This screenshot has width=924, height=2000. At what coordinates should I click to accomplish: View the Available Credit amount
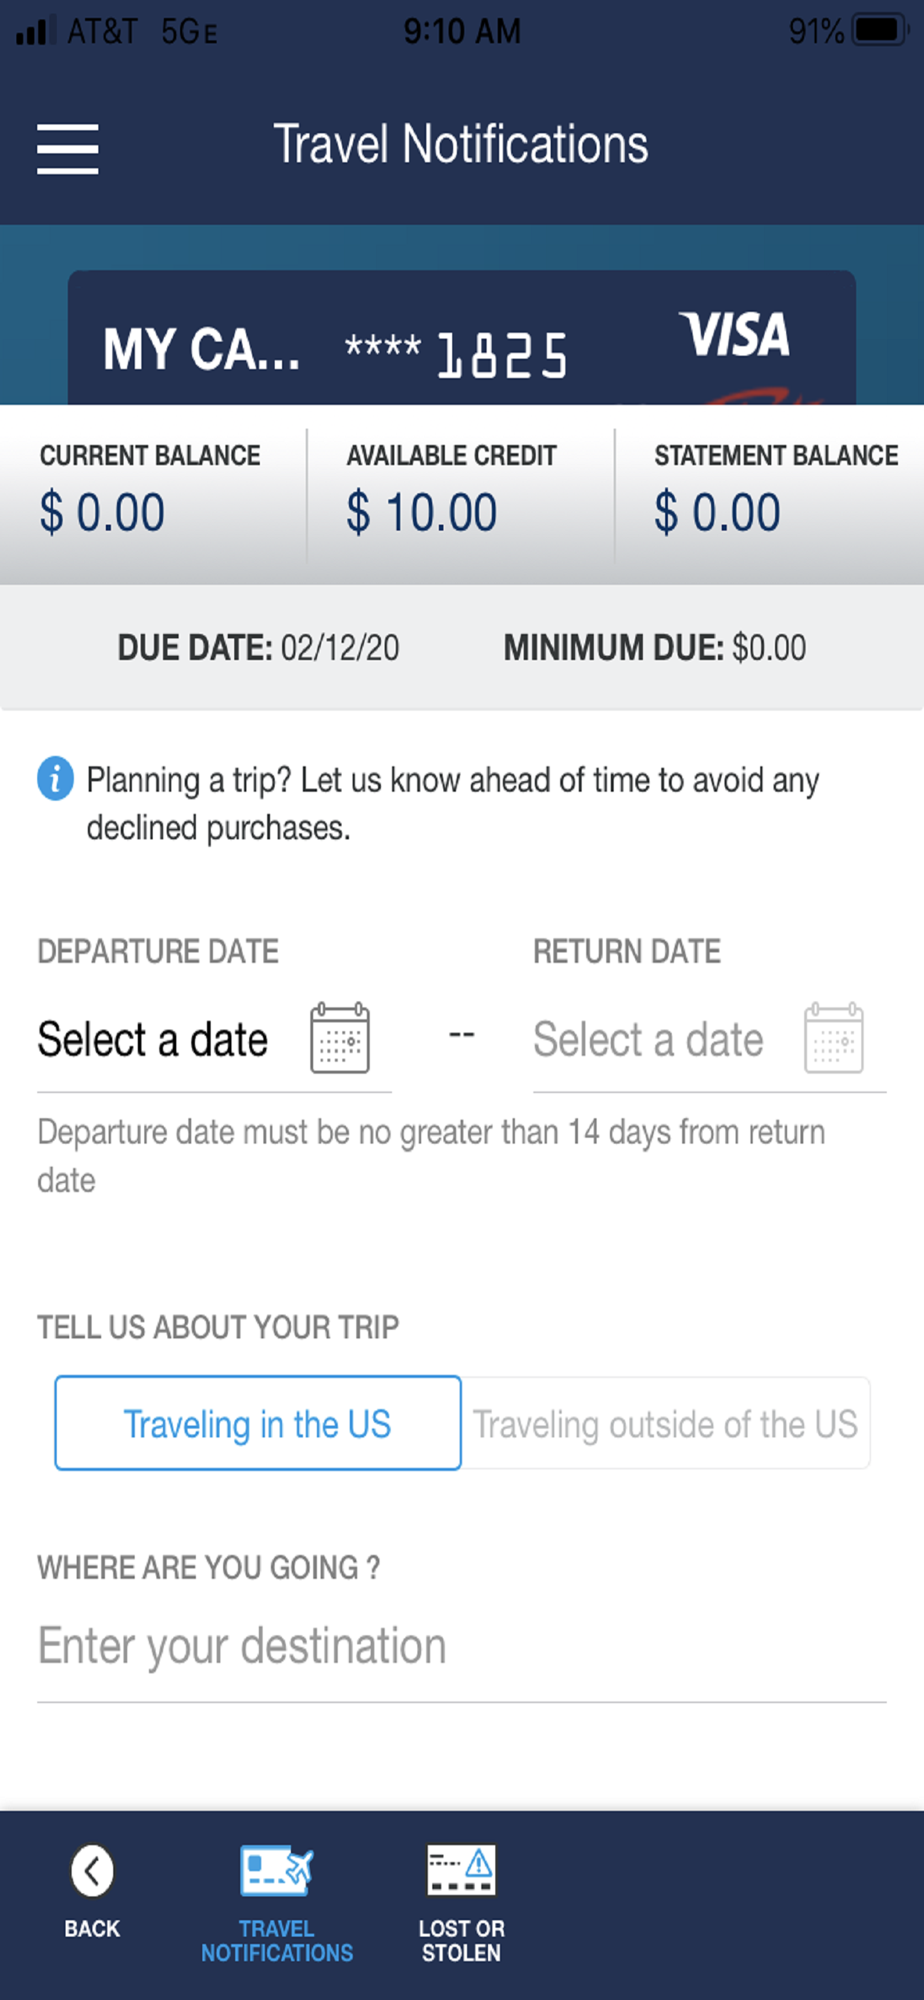[x=422, y=513]
